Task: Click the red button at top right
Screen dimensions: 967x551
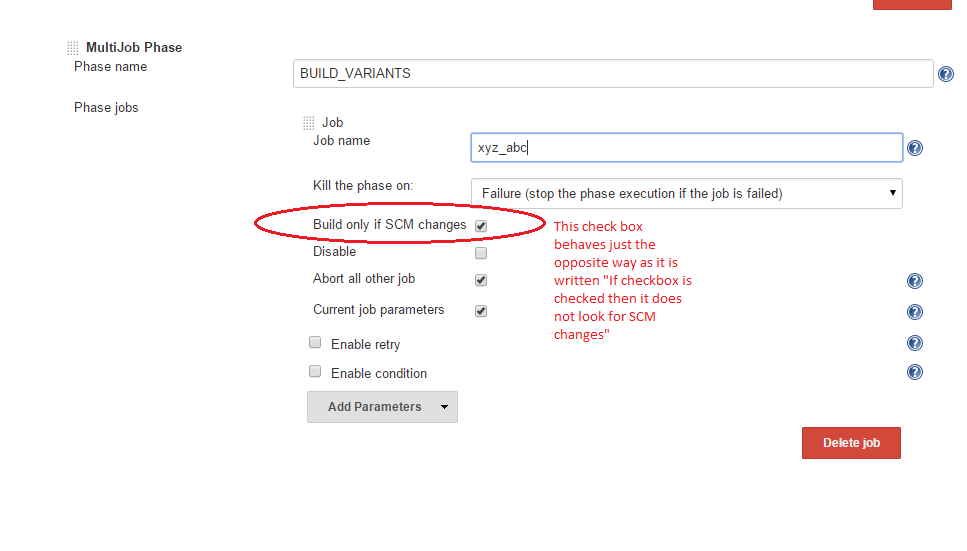Action: tap(912, 4)
